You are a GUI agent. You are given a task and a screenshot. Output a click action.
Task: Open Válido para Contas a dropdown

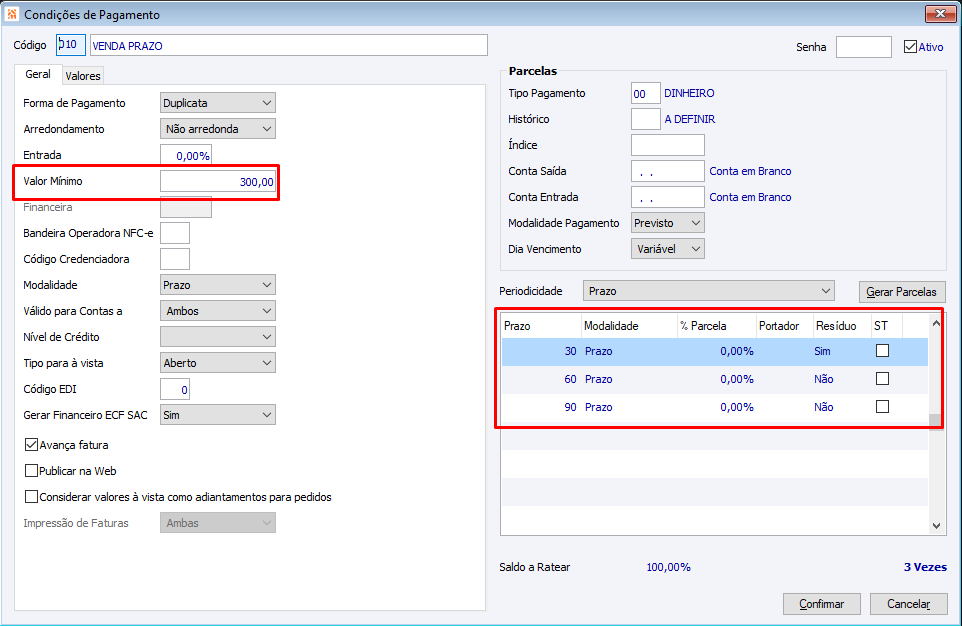(218, 311)
